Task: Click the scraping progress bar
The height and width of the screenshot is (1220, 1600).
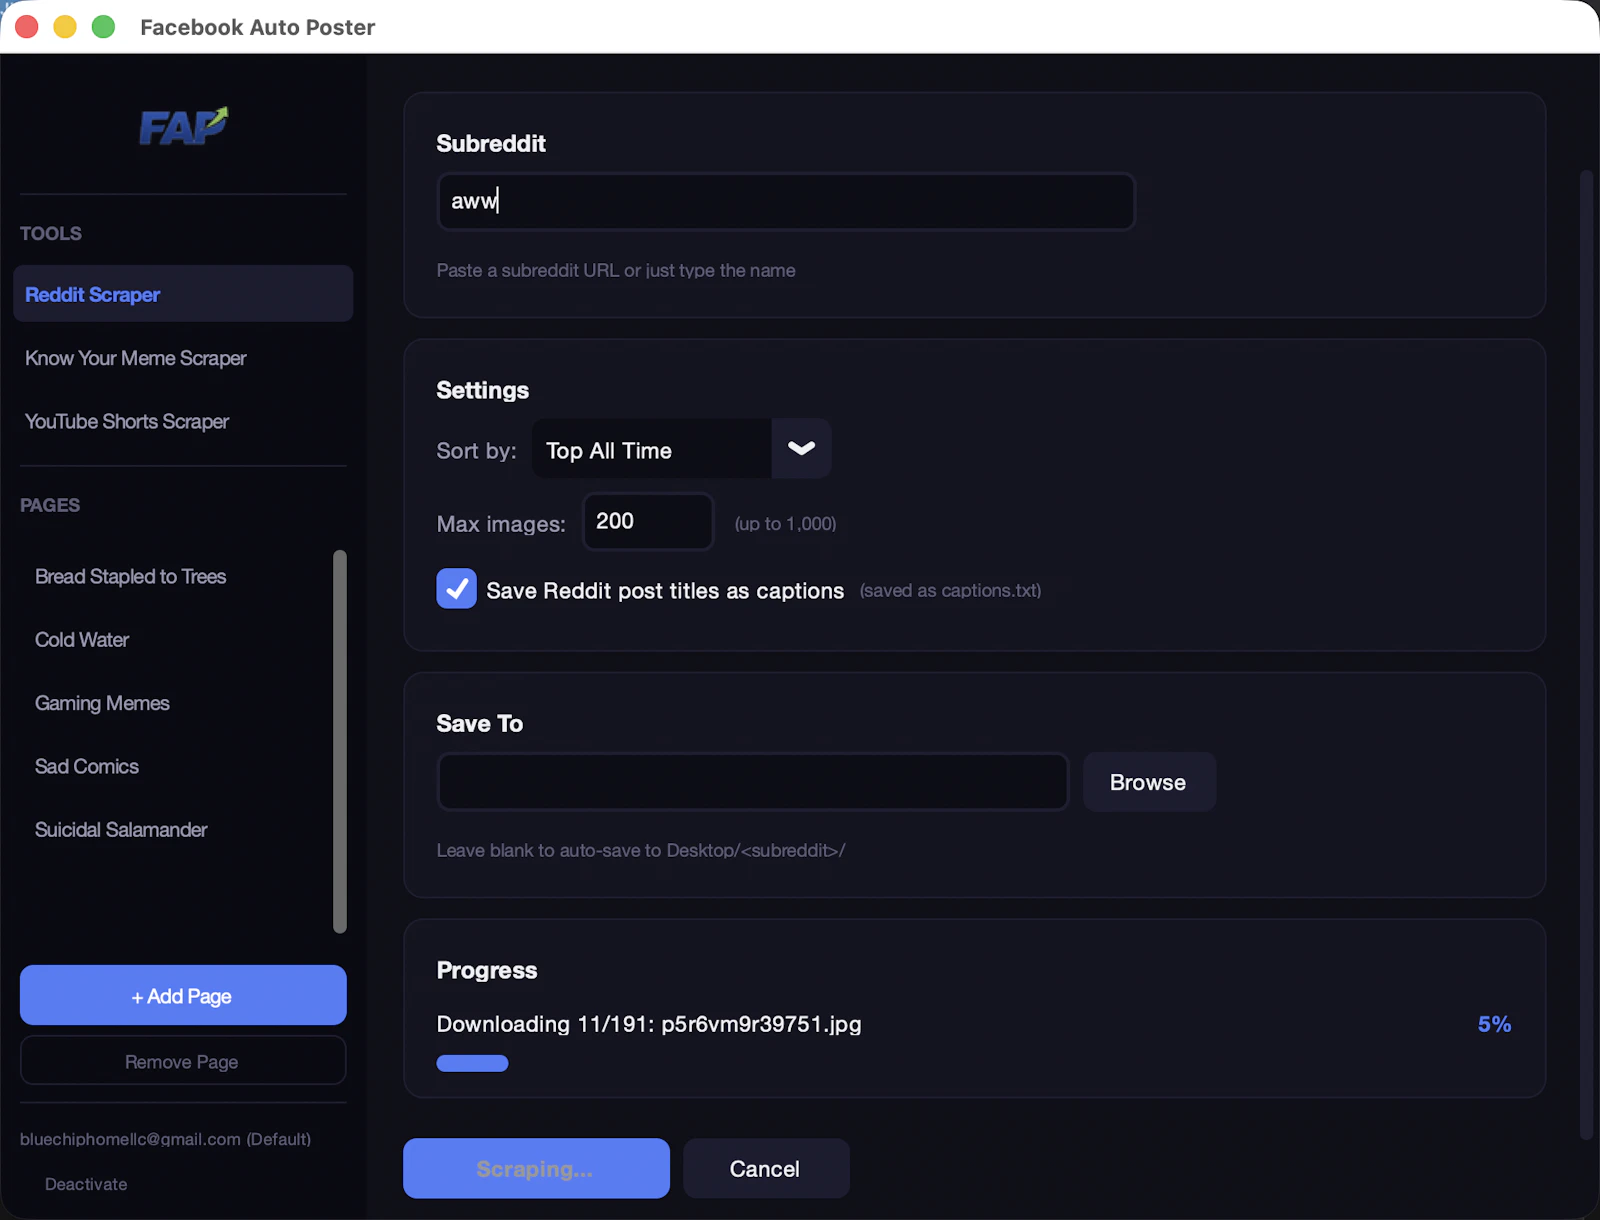Action: pos(472,1063)
